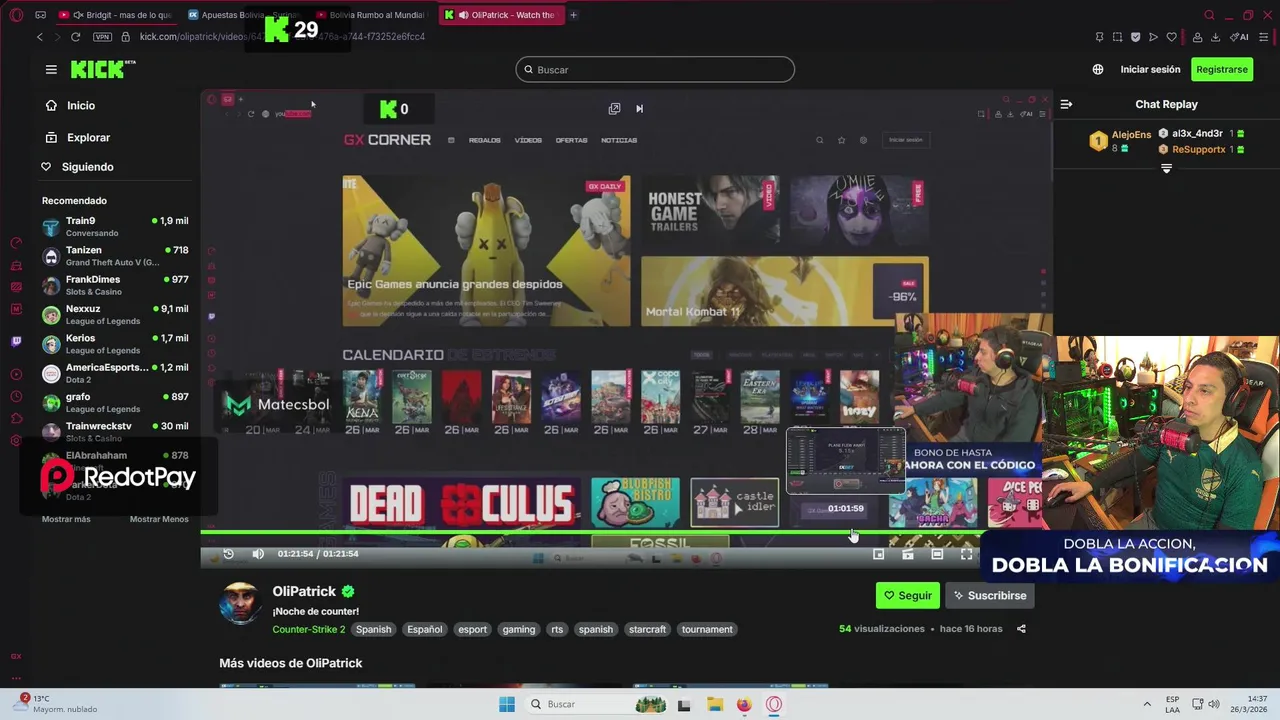The width and height of the screenshot is (1280, 720).
Task: Click the Opera snapshot icon
Action: coord(1117,37)
